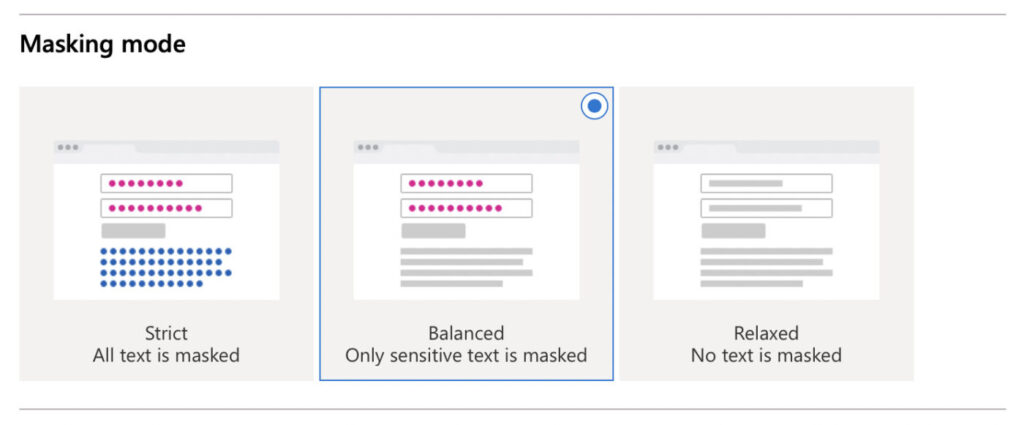The width and height of the screenshot is (1024, 425).
Task: Click the Strict mode preview illustration
Action: (x=166, y=220)
